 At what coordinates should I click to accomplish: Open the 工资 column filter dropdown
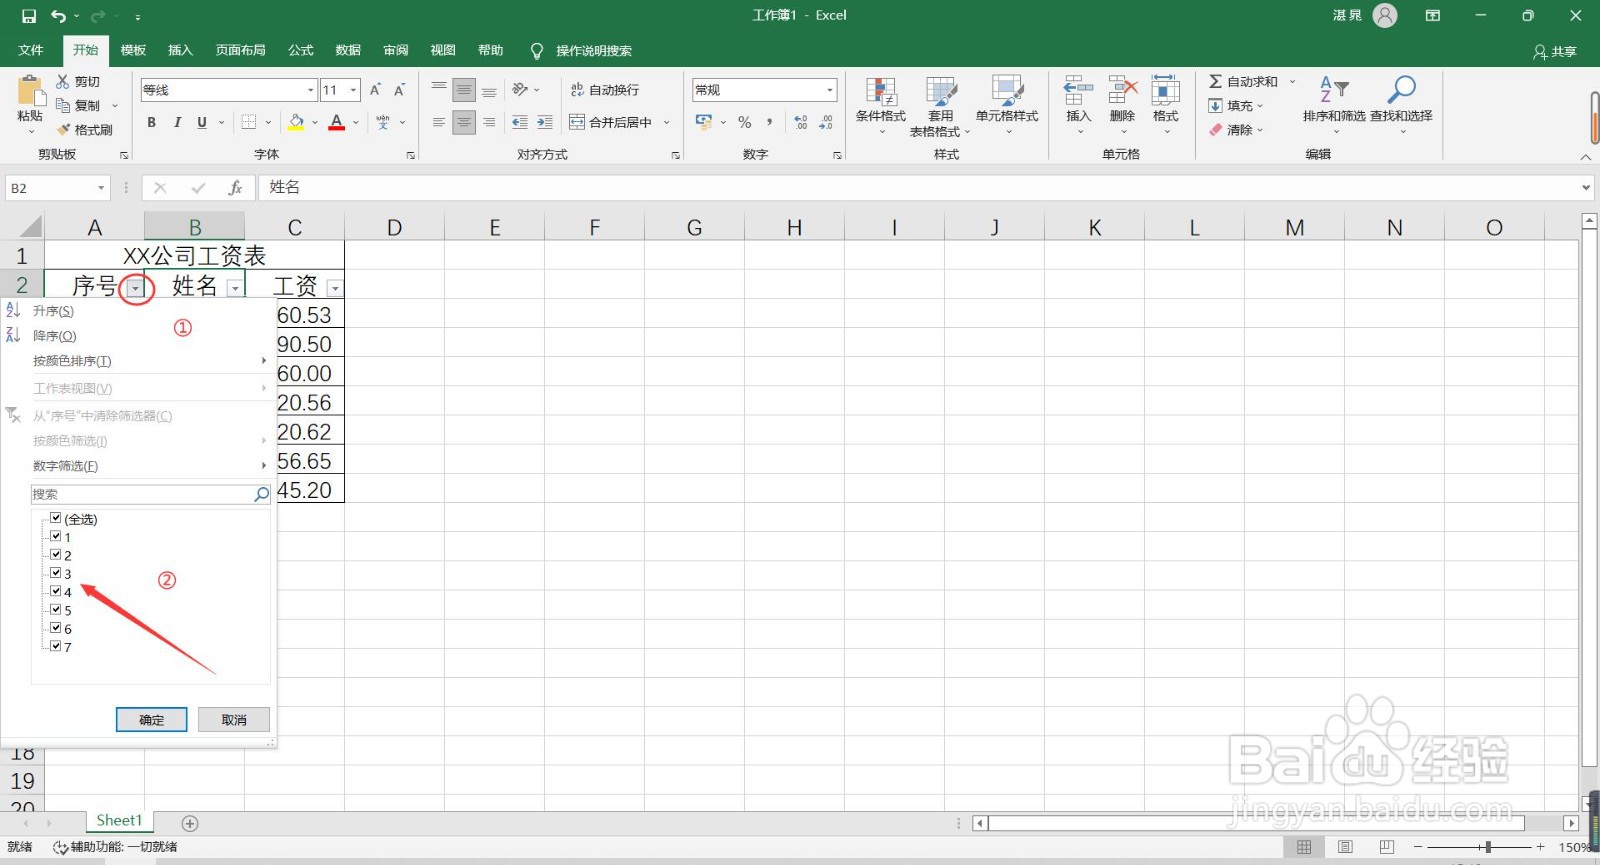[x=334, y=289]
